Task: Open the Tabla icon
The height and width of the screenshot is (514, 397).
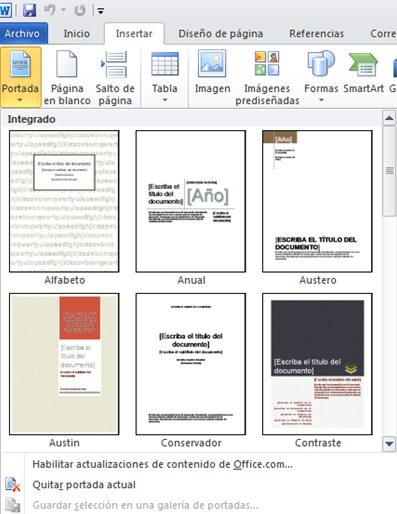Action: tap(165, 64)
